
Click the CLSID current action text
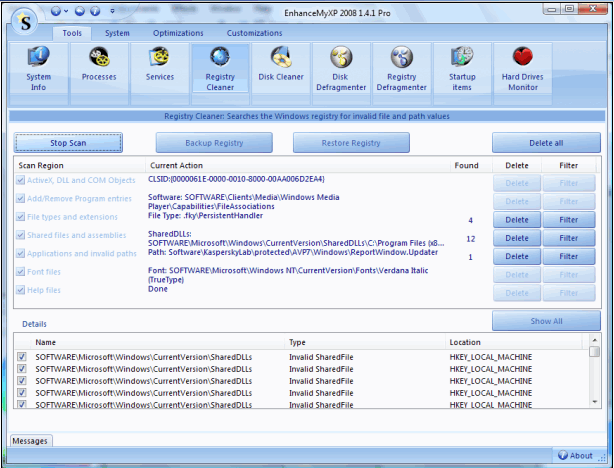point(236,179)
